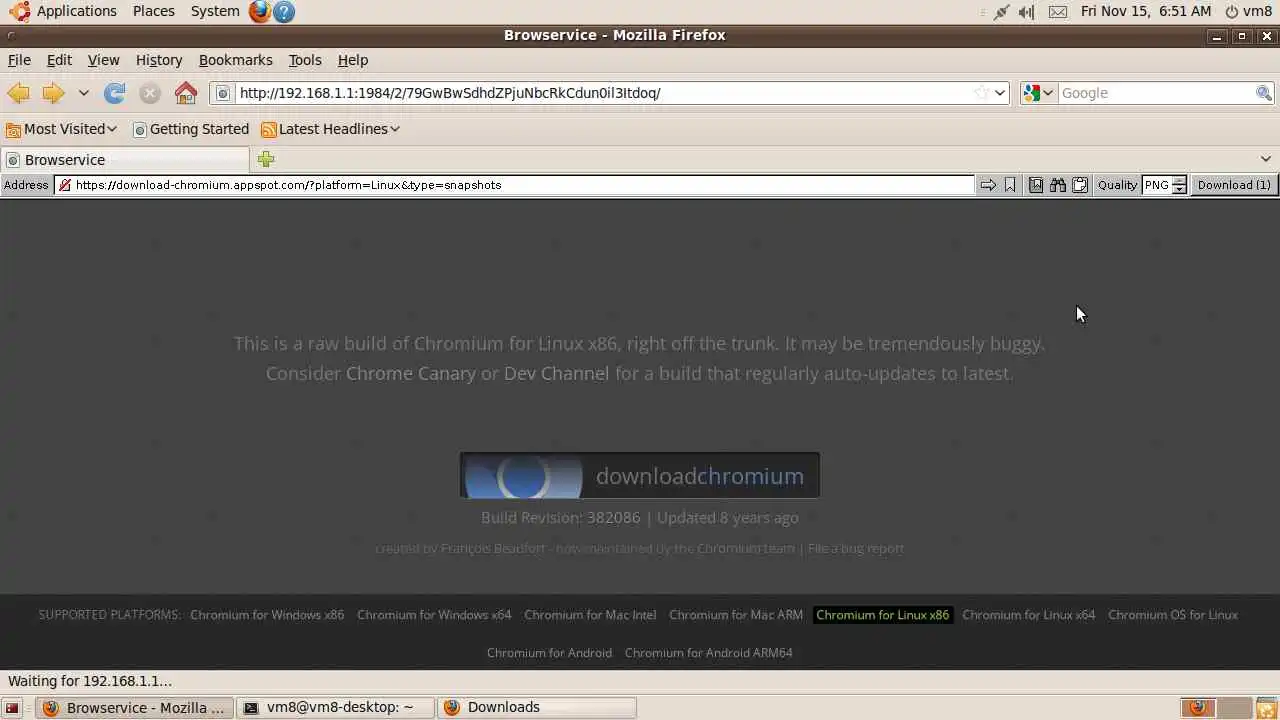
Task: Select Chromium for Linux x86 platform
Action: (x=882, y=615)
